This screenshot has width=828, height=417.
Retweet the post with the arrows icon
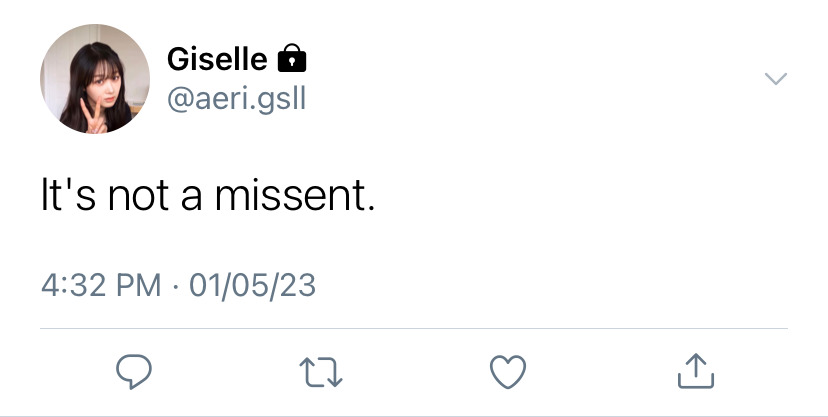click(321, 372)
